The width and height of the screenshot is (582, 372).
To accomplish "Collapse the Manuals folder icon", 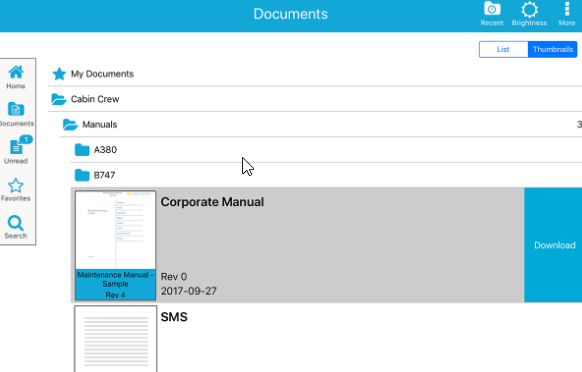I will point(70,124).
